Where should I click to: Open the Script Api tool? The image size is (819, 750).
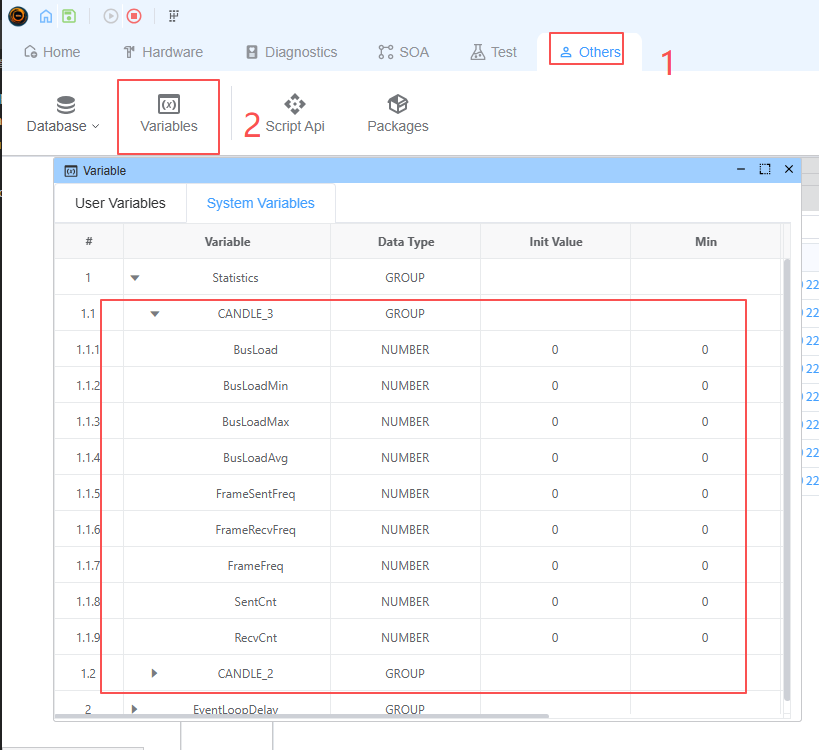(295, 114)
